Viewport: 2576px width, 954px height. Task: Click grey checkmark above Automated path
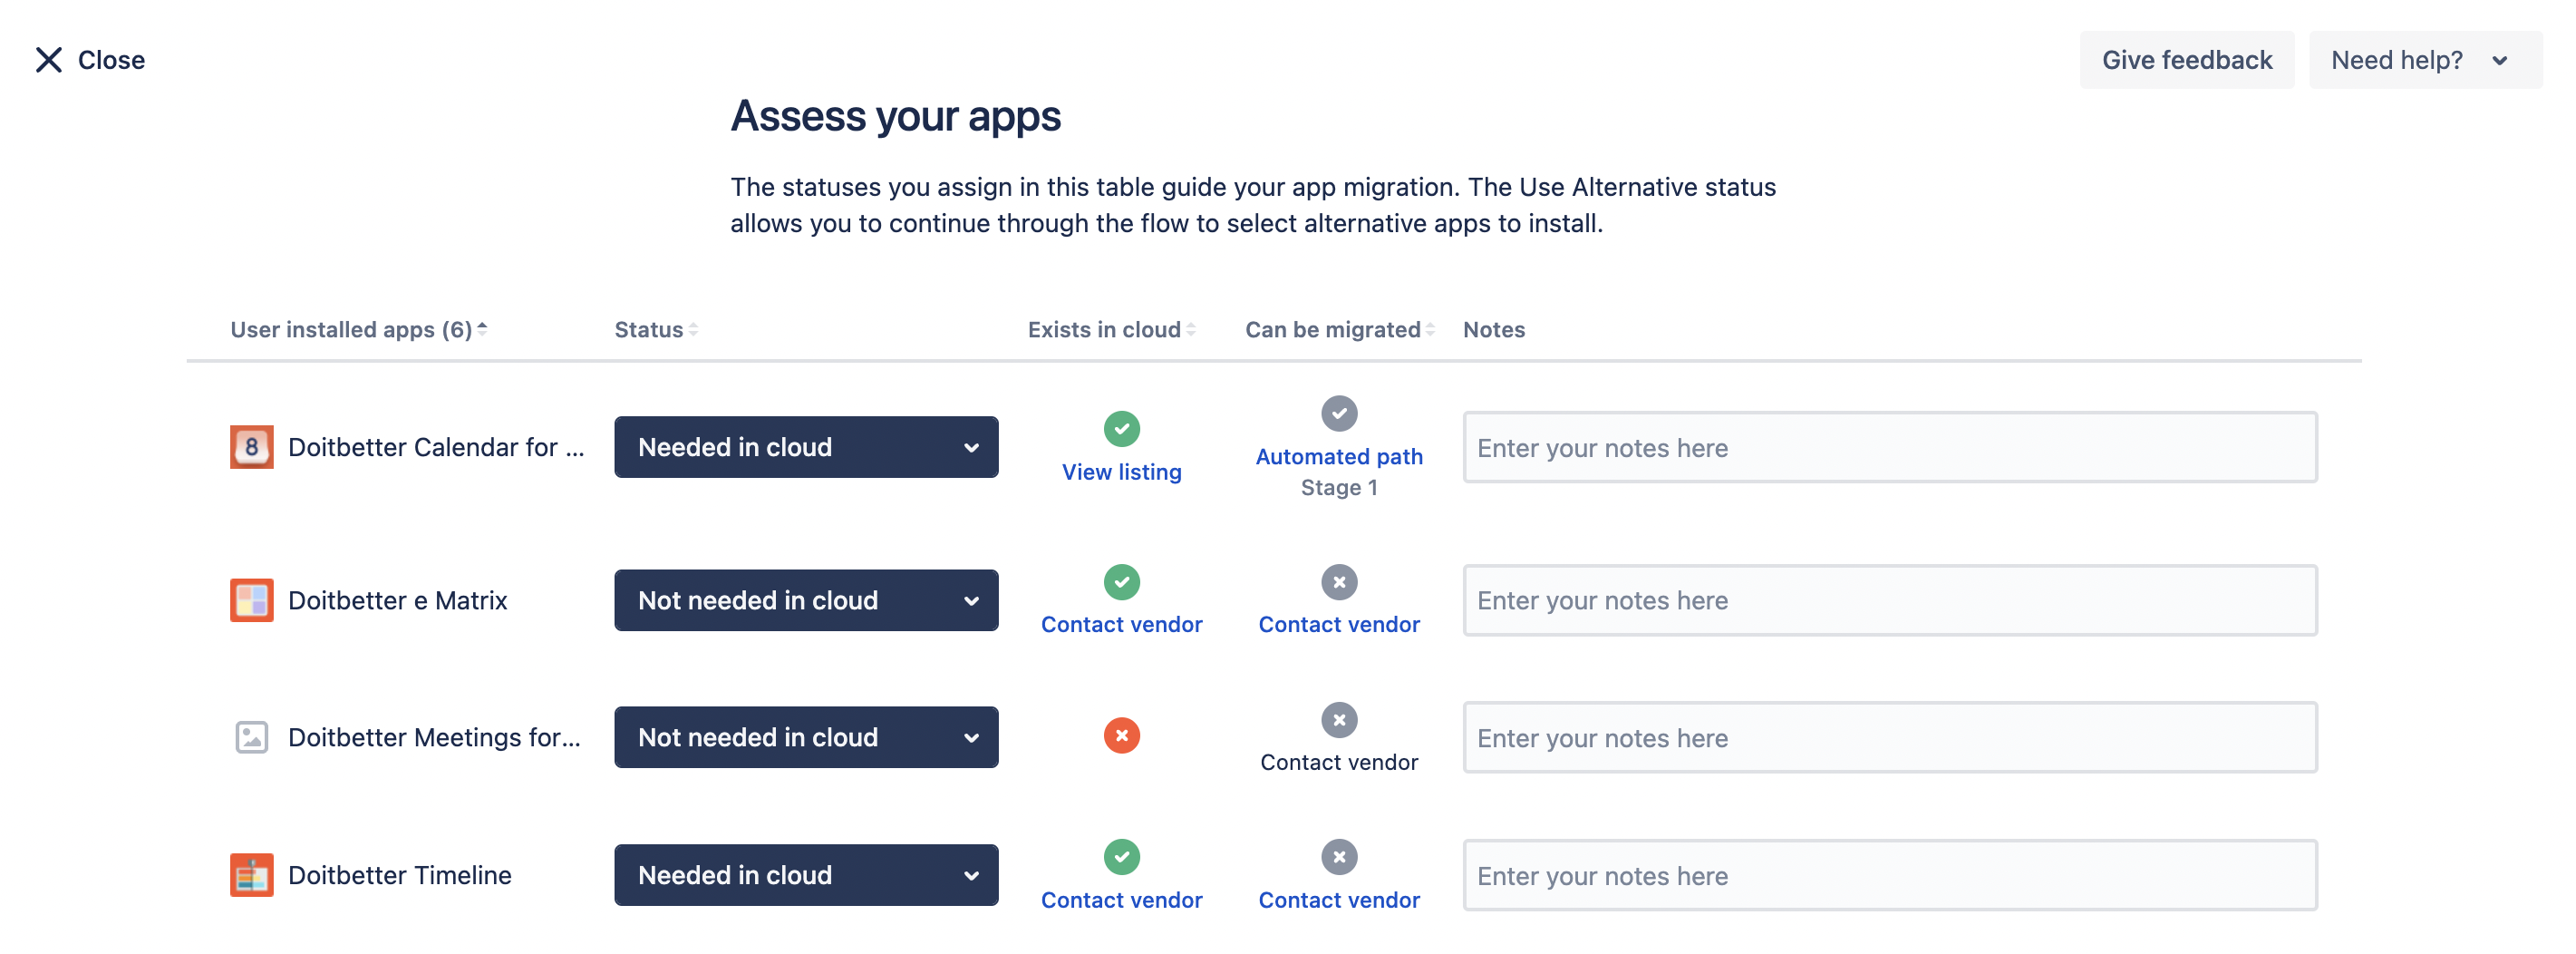[1338, 413]
